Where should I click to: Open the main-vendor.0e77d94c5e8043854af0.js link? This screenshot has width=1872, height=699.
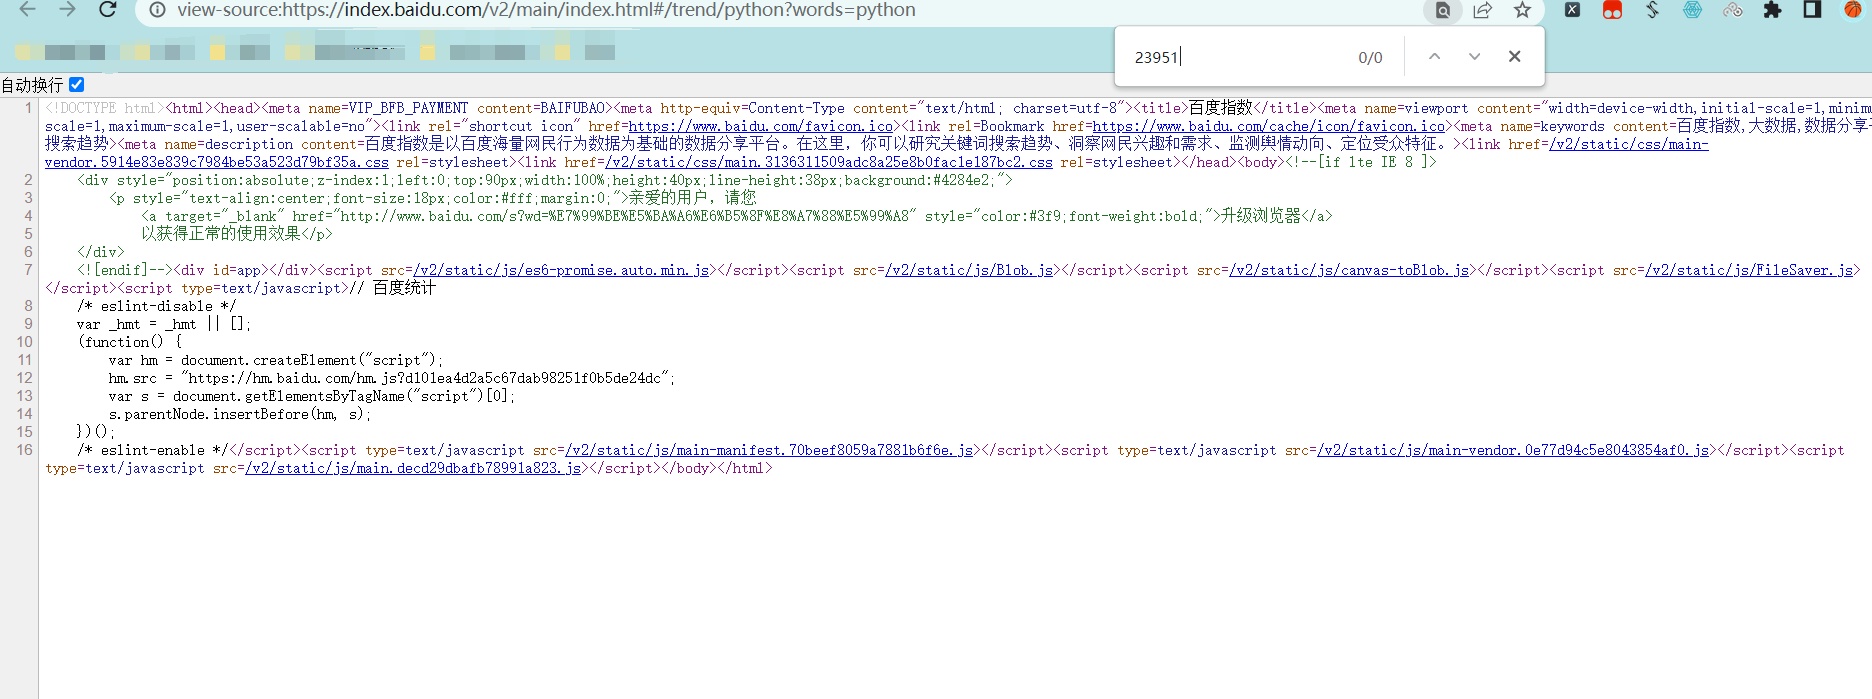pos(1512,451)
